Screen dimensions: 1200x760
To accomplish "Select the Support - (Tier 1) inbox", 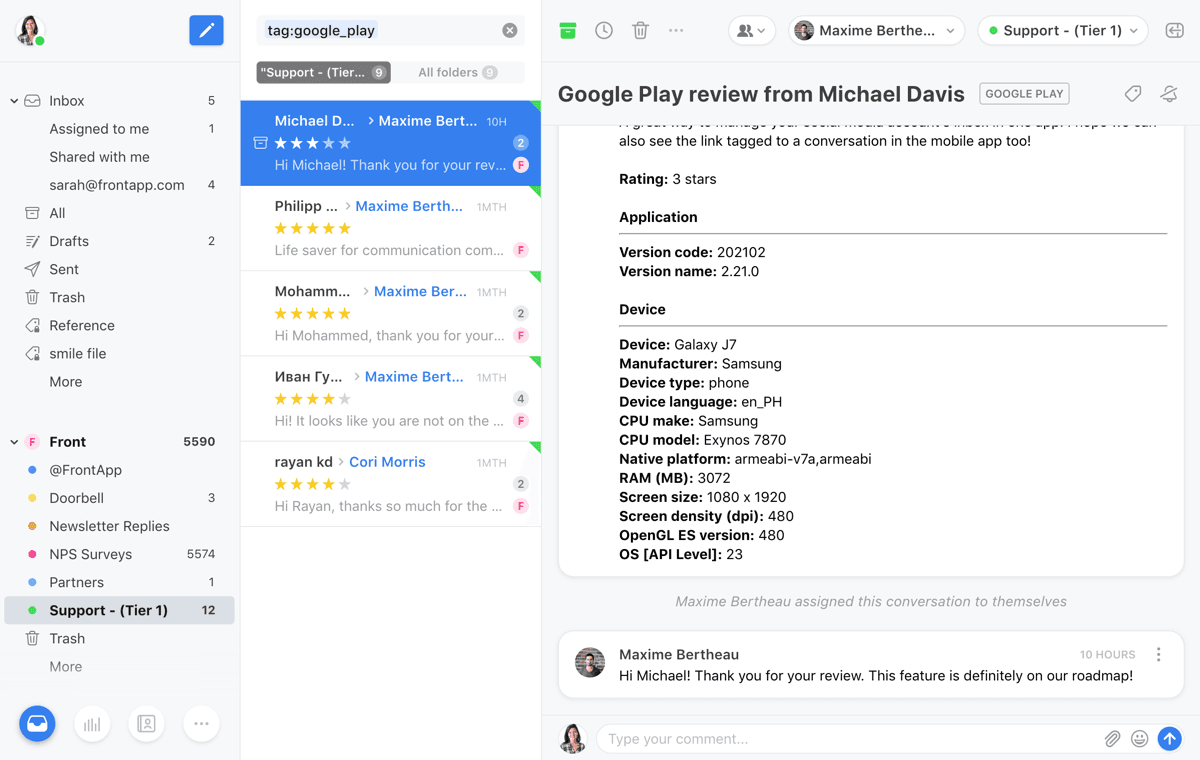I will [x=120, y=610].
